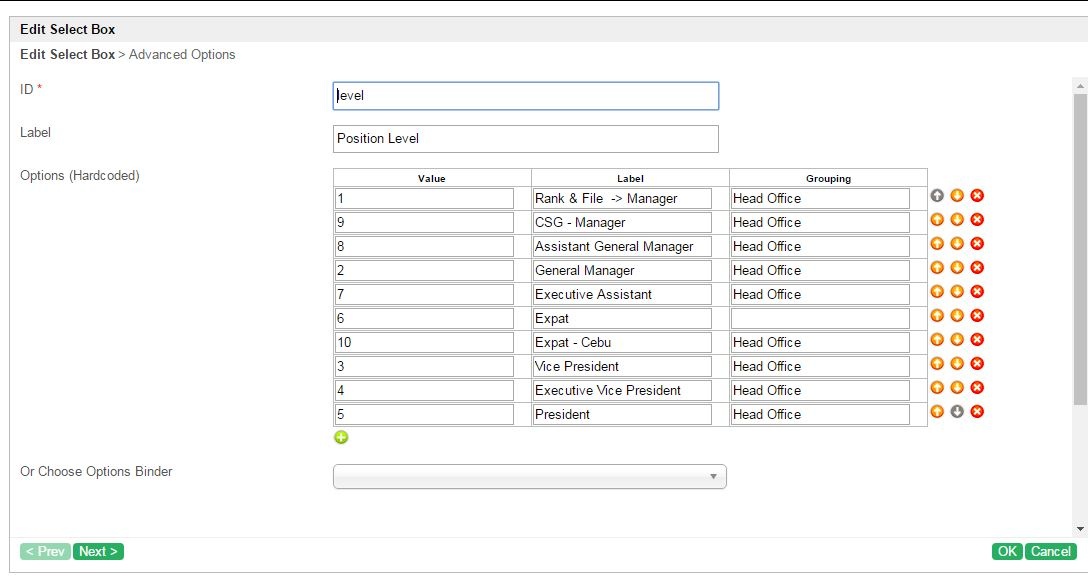Image resolution: width=1088 pixels, height=577 pixels.
Task: Click the empty Grouping field for Expat
Action: tap(820, 318)
